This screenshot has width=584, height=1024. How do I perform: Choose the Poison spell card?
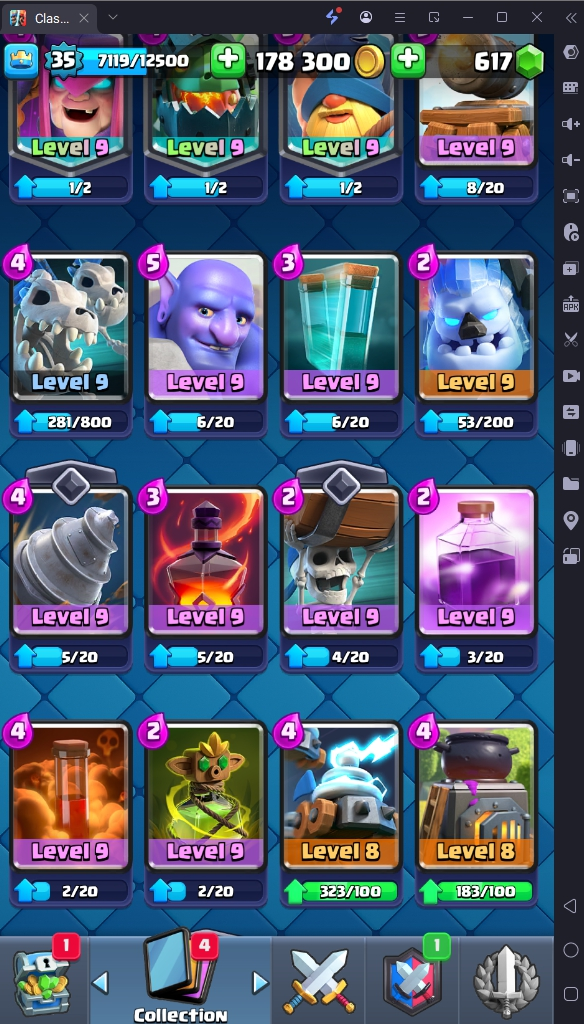coord(71,795)
